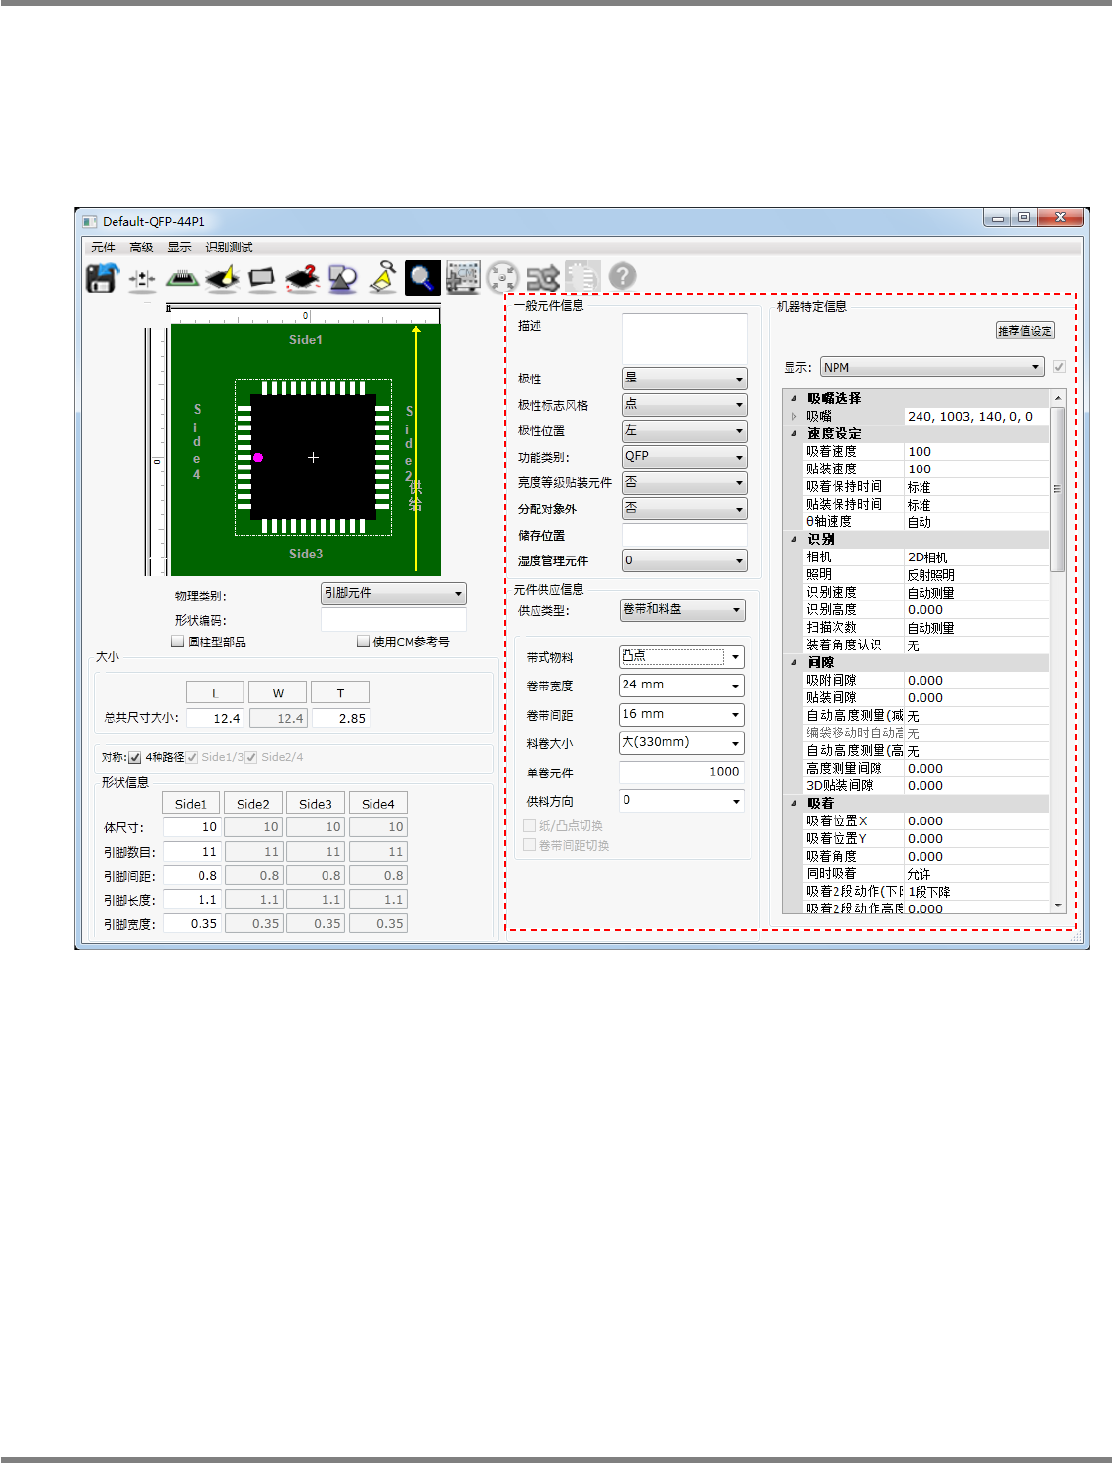Open the 功能类别 QFP dropdown
Screen dimensions: 1112x1463
(x=685, y=457)
